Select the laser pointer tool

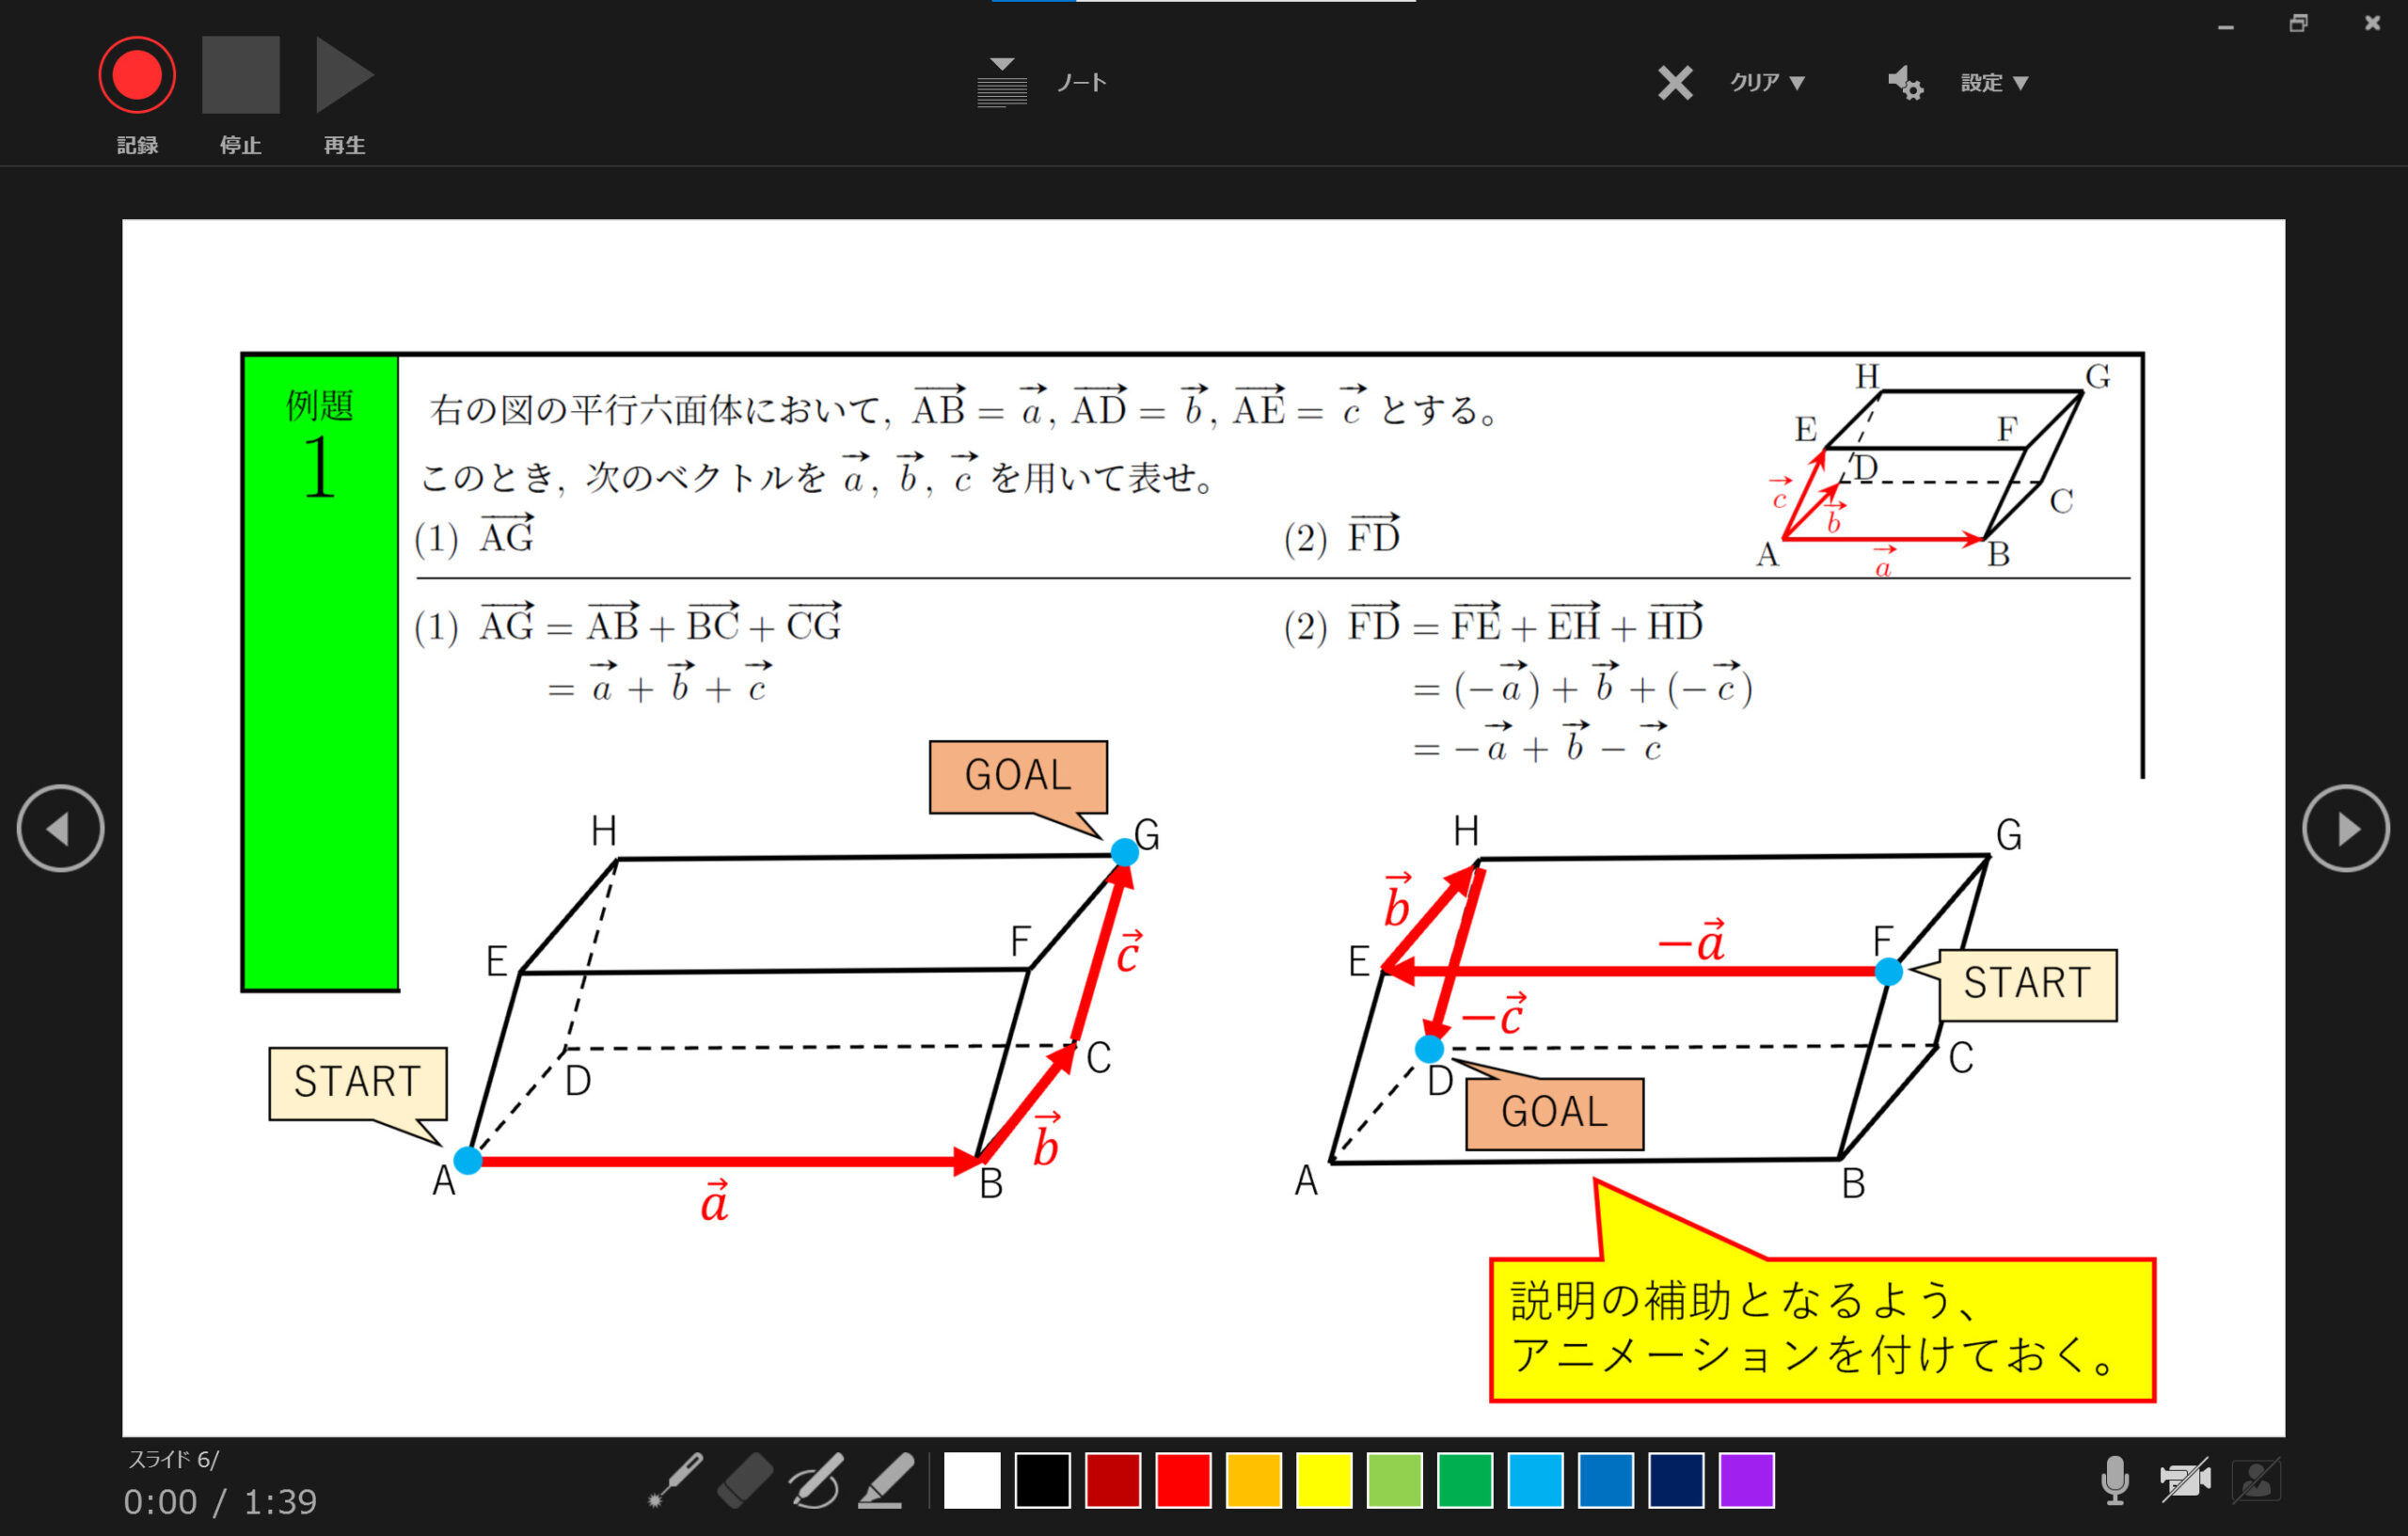pos(675,1480)
